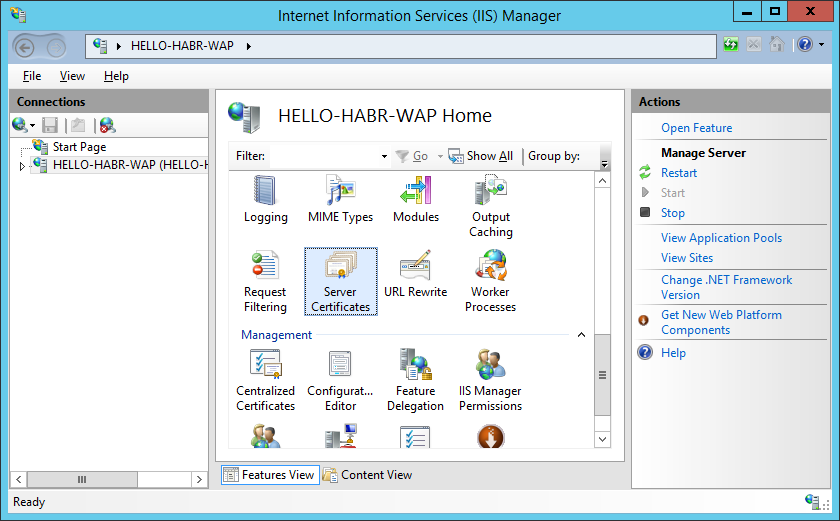The height and width of the screenshot is (521, 840).
Task: Expand the HELLO-HABR-WAP tree node
Action: [22, 166]
